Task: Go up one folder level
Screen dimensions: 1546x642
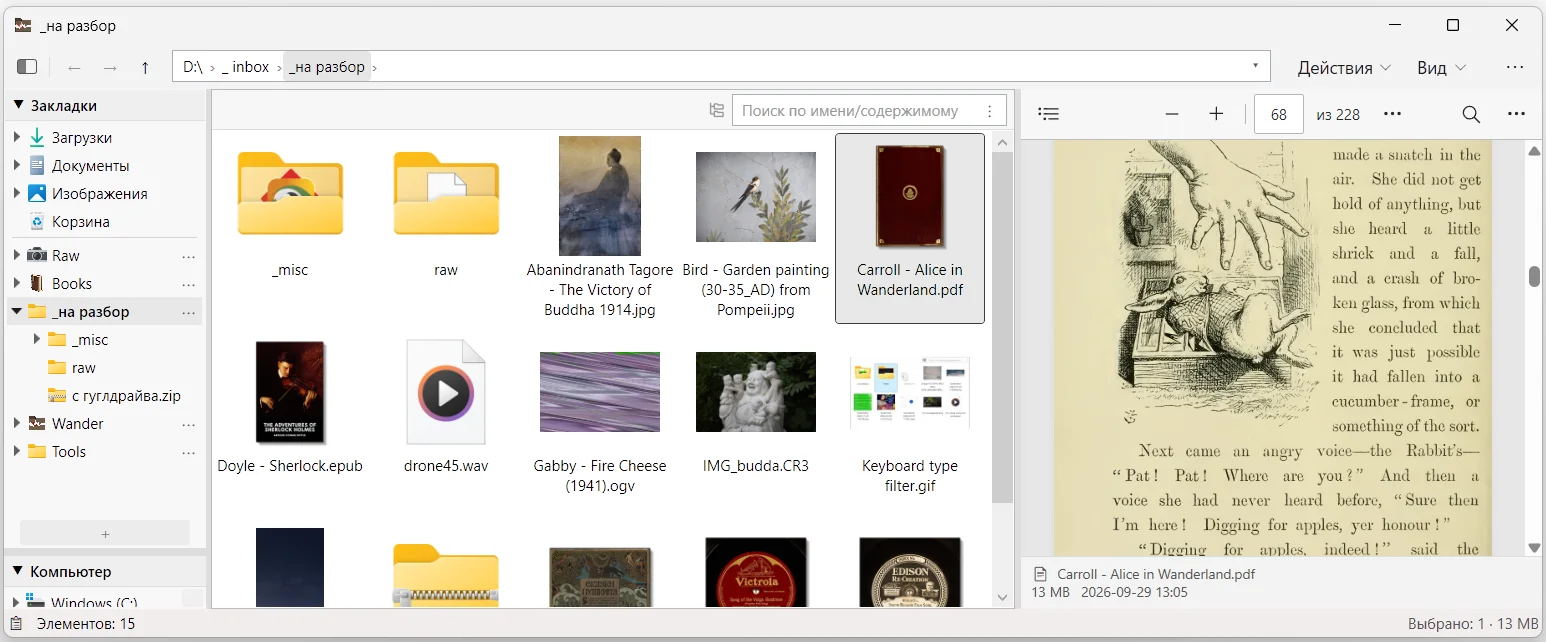Action: pos(145,67)
